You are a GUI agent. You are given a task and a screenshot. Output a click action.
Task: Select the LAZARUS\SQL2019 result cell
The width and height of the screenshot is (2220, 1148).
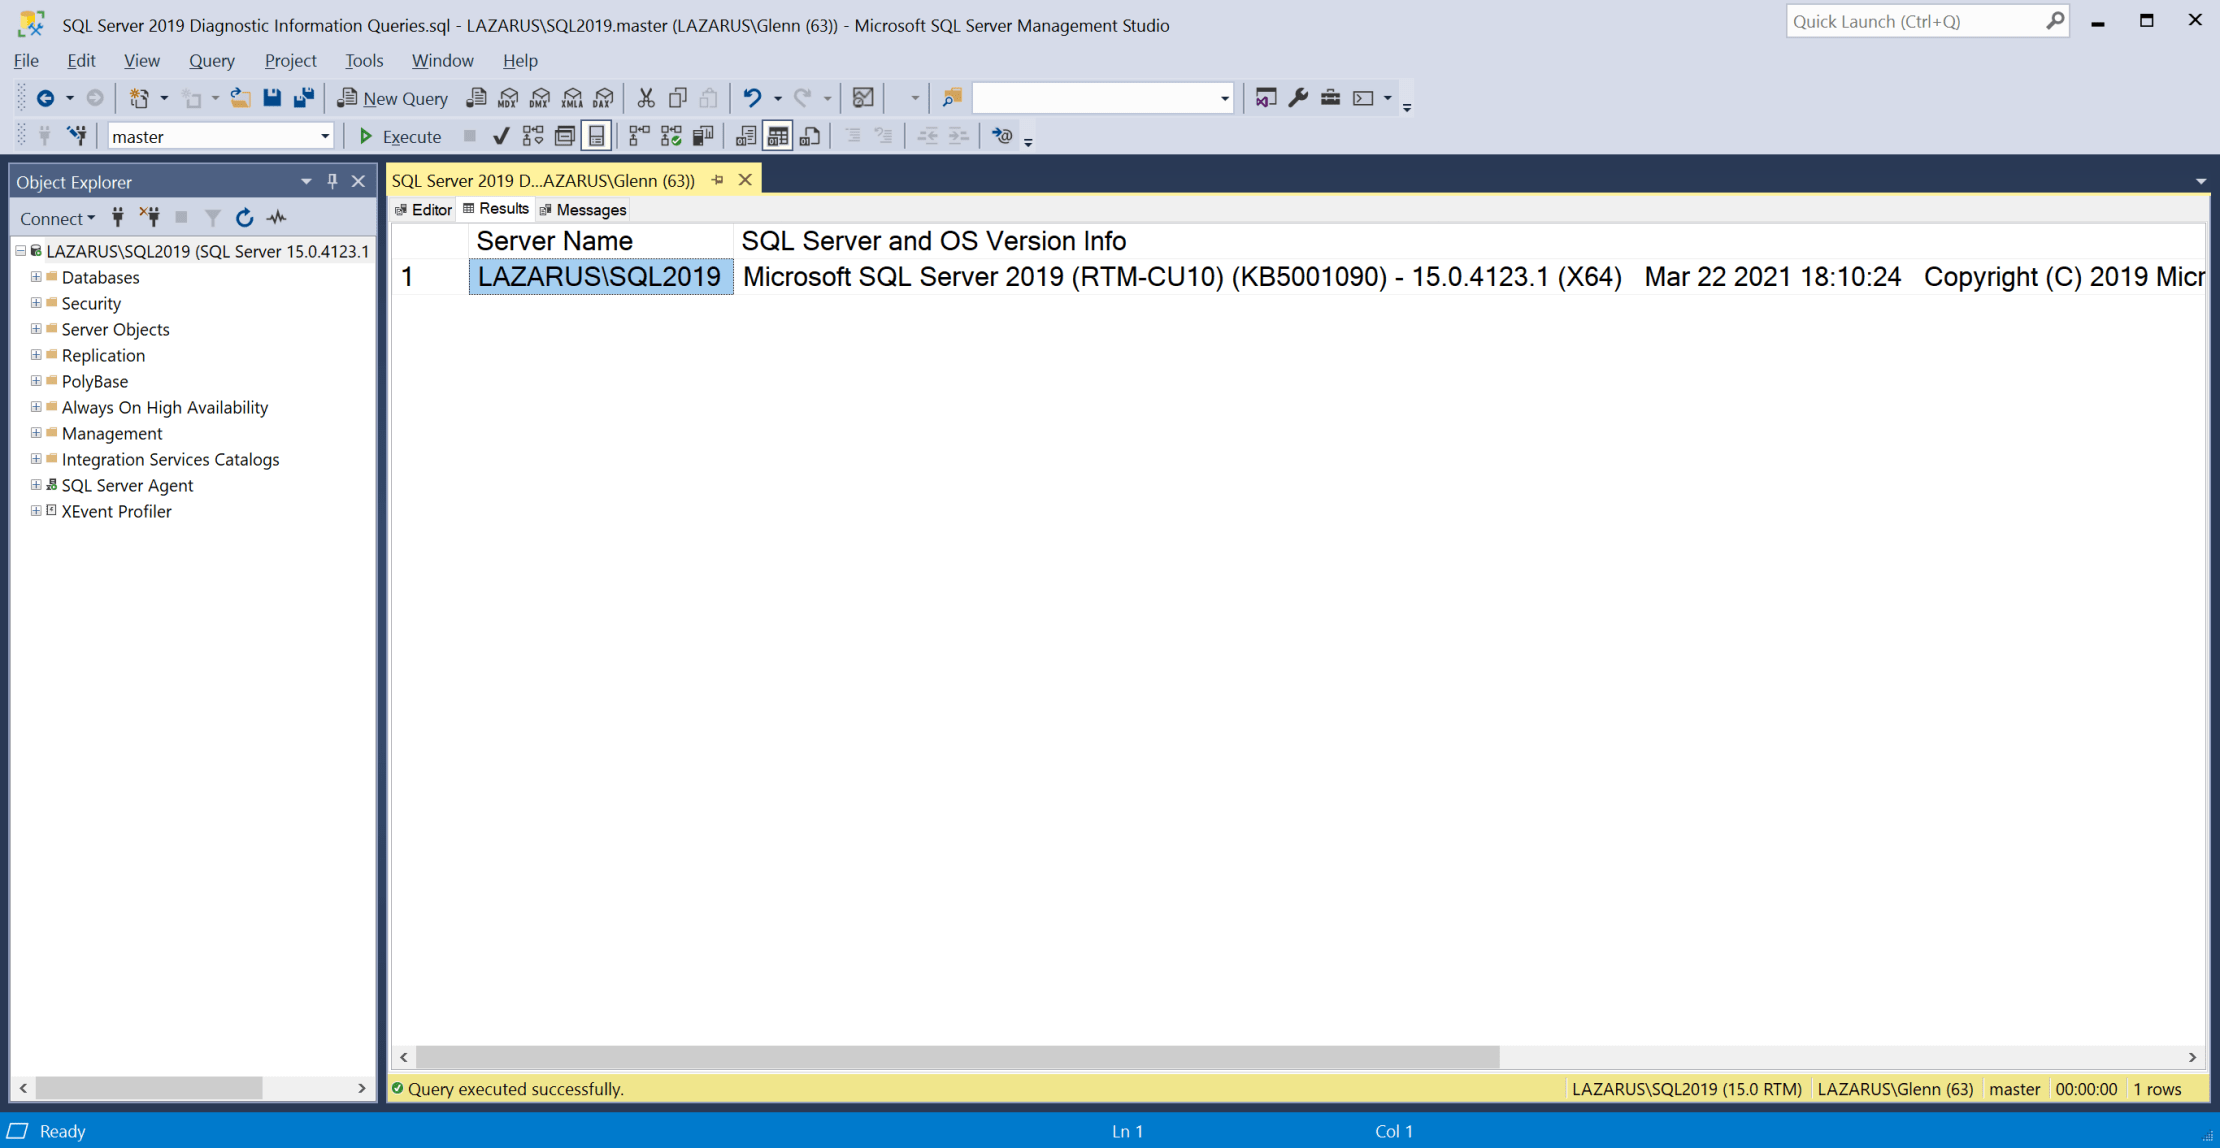[600, 276]
